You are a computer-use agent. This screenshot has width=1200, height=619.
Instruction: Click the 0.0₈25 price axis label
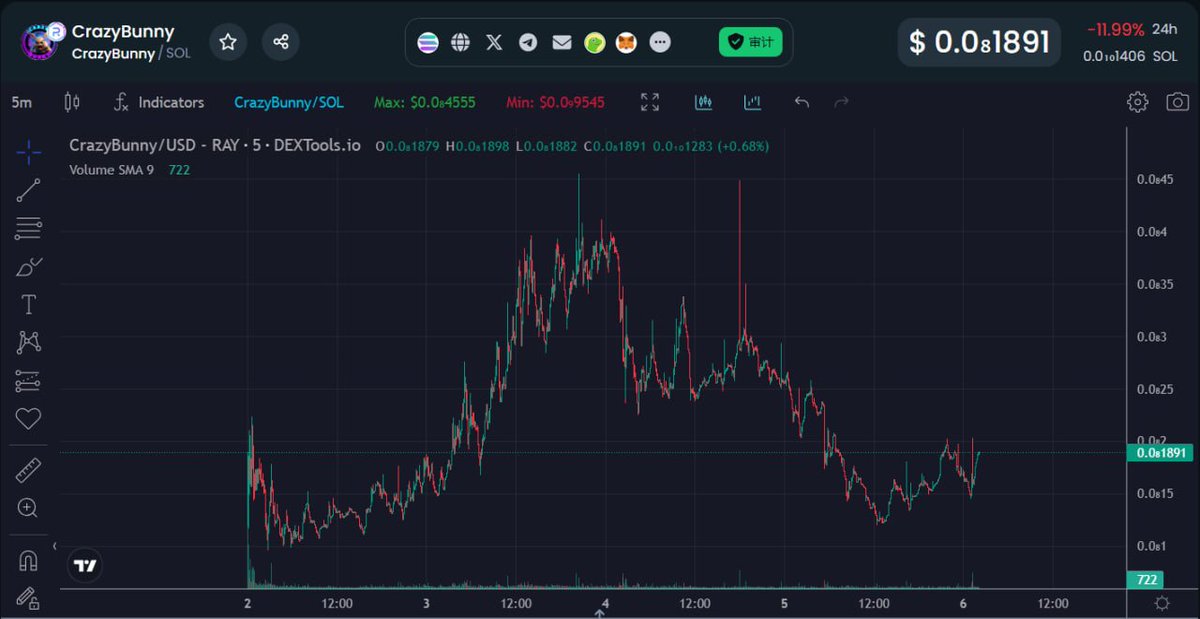[1154, 389]
